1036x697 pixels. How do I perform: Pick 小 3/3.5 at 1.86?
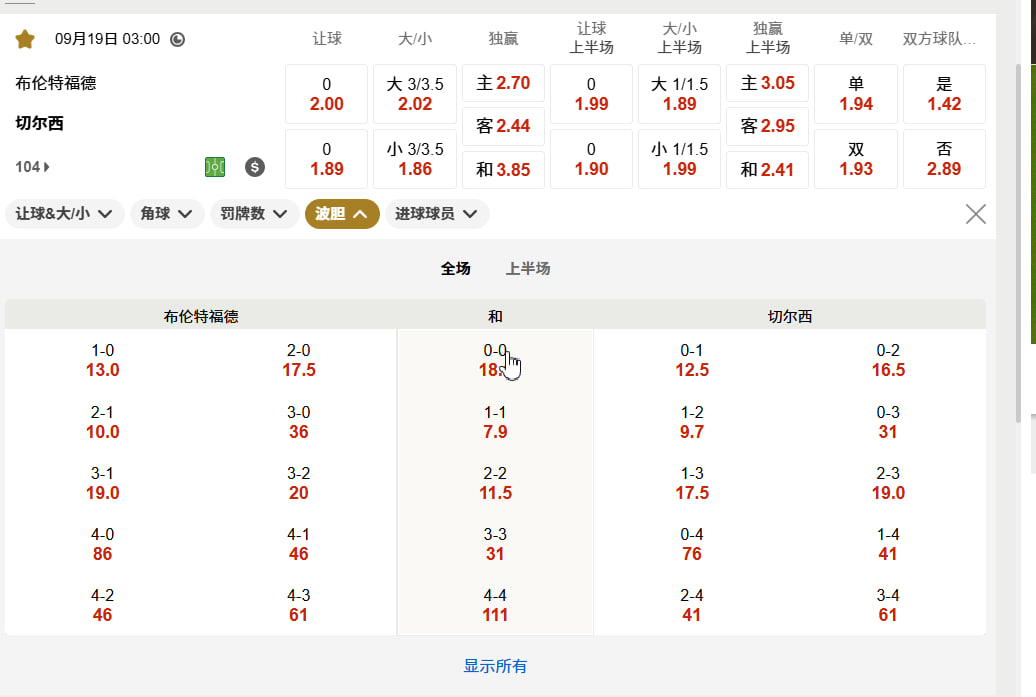pyautogui.click(x=415, y=159)
